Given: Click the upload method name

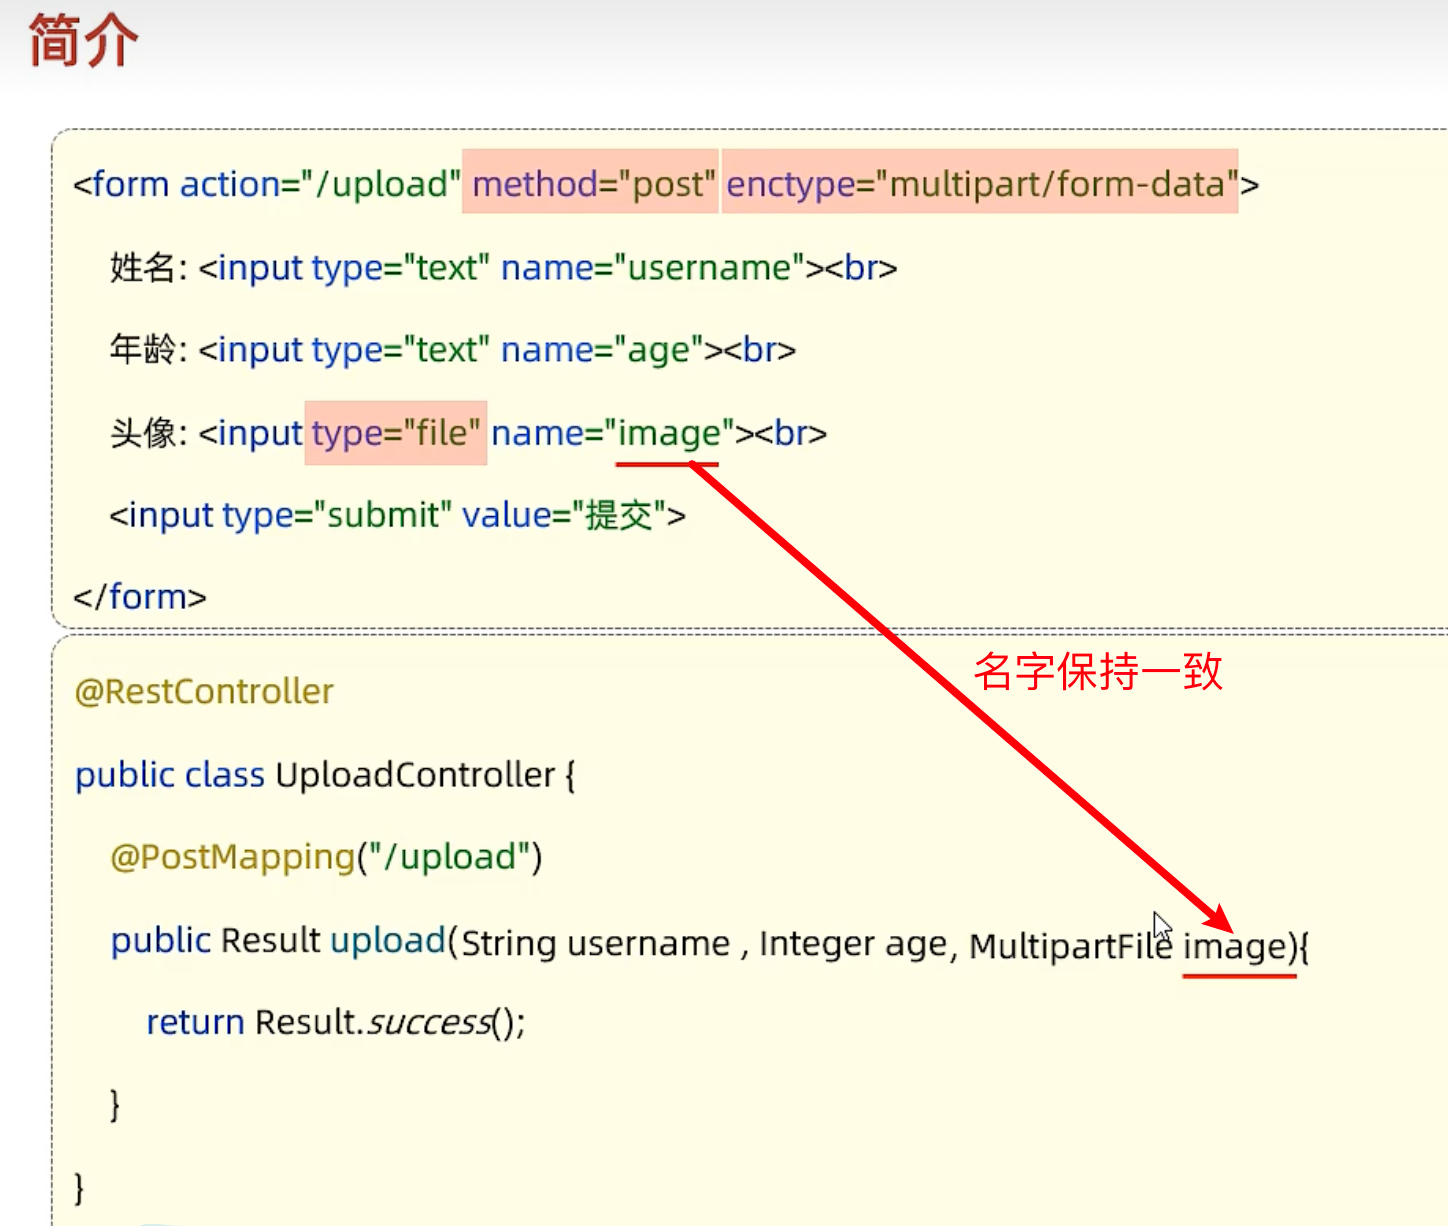Looking at the screenshot, I should 387,941.
